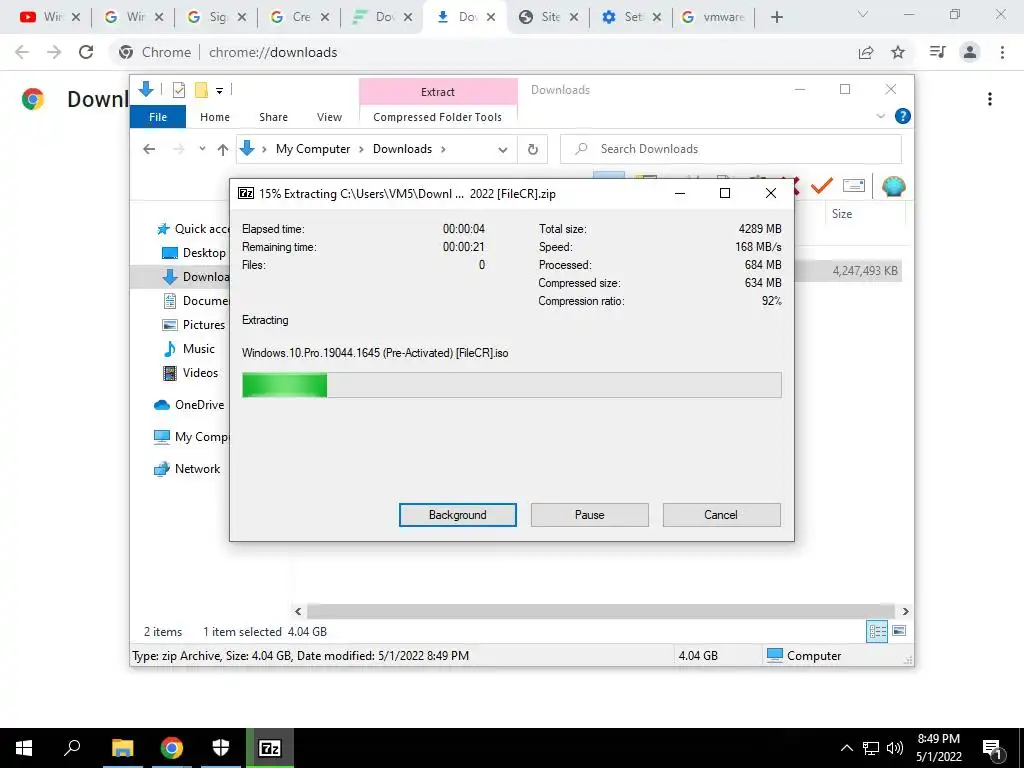This screenshot has height=768, width=1024.
Task: Open the Windows Start menu
Action: (x=24, y=748)
